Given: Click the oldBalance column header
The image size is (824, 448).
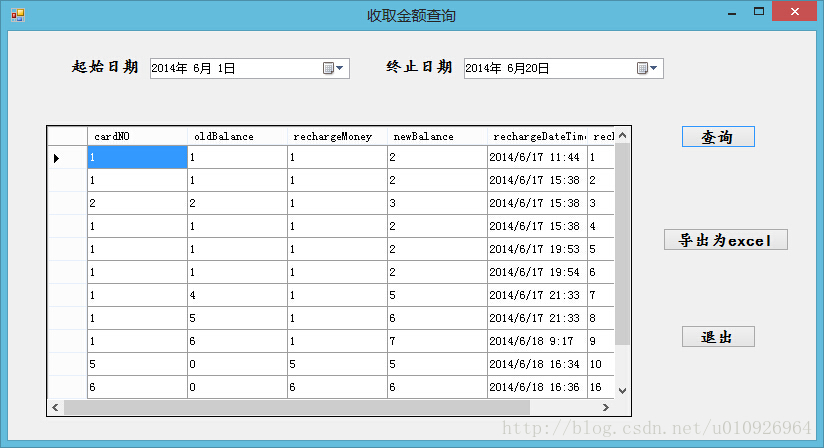Looking at the screenshot, I should pos(237,136).
